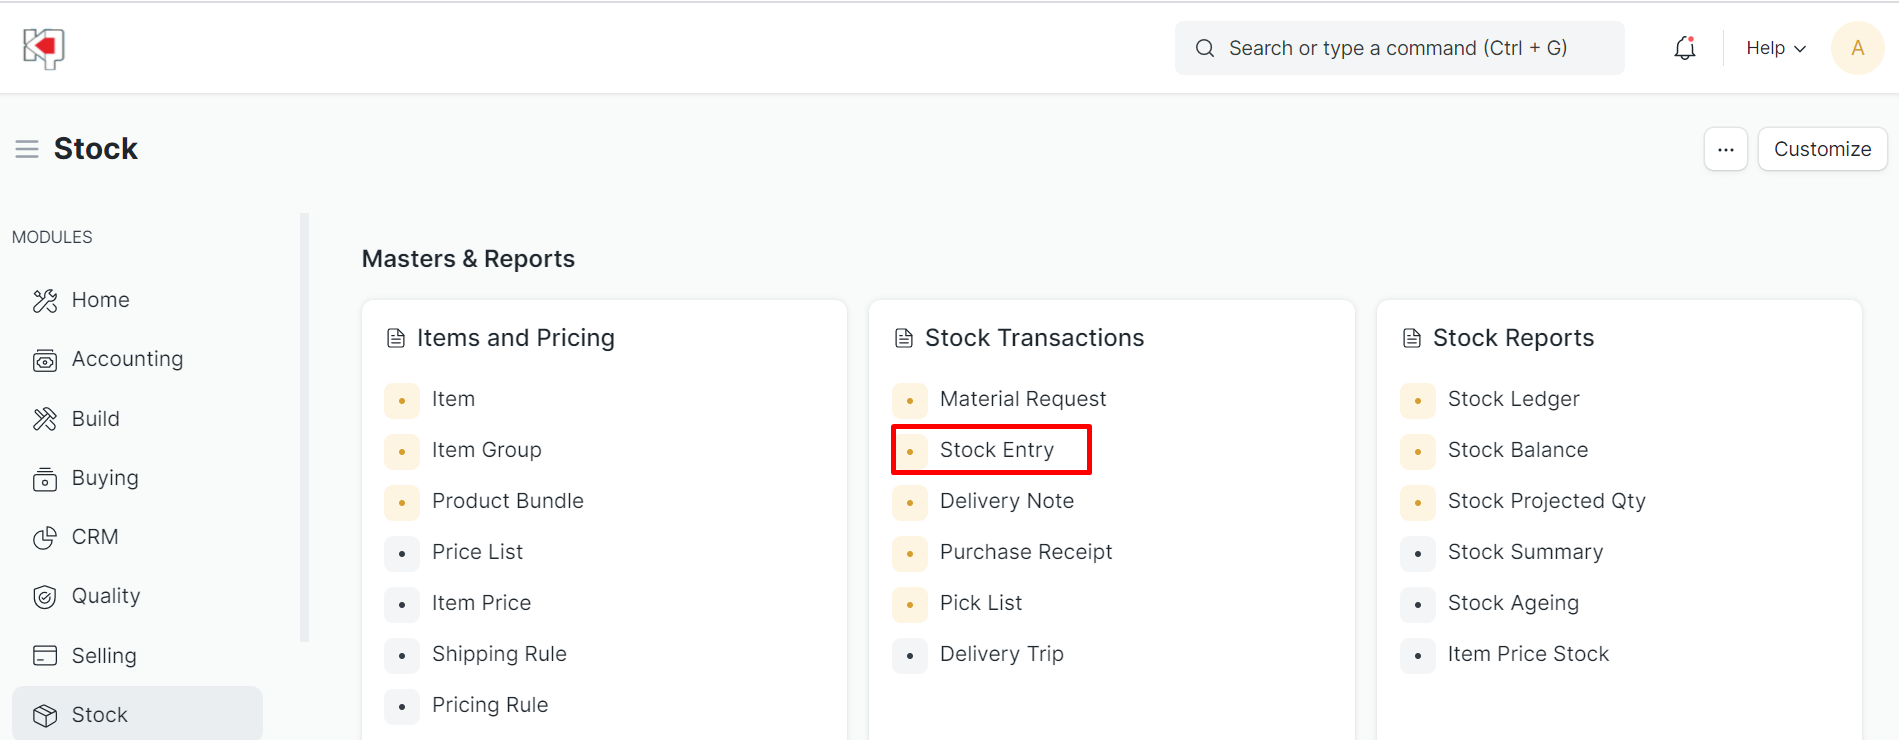Screen dimensions: 1899x740
Task: Expand the Help dropdown menu
Action: (x=1775, y=48)
